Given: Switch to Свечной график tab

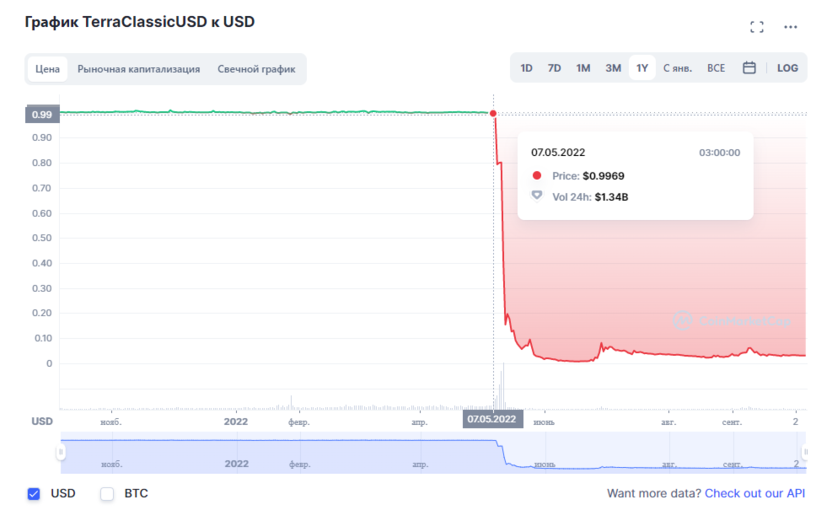Looking at the screenshot, I should (256, 69).
